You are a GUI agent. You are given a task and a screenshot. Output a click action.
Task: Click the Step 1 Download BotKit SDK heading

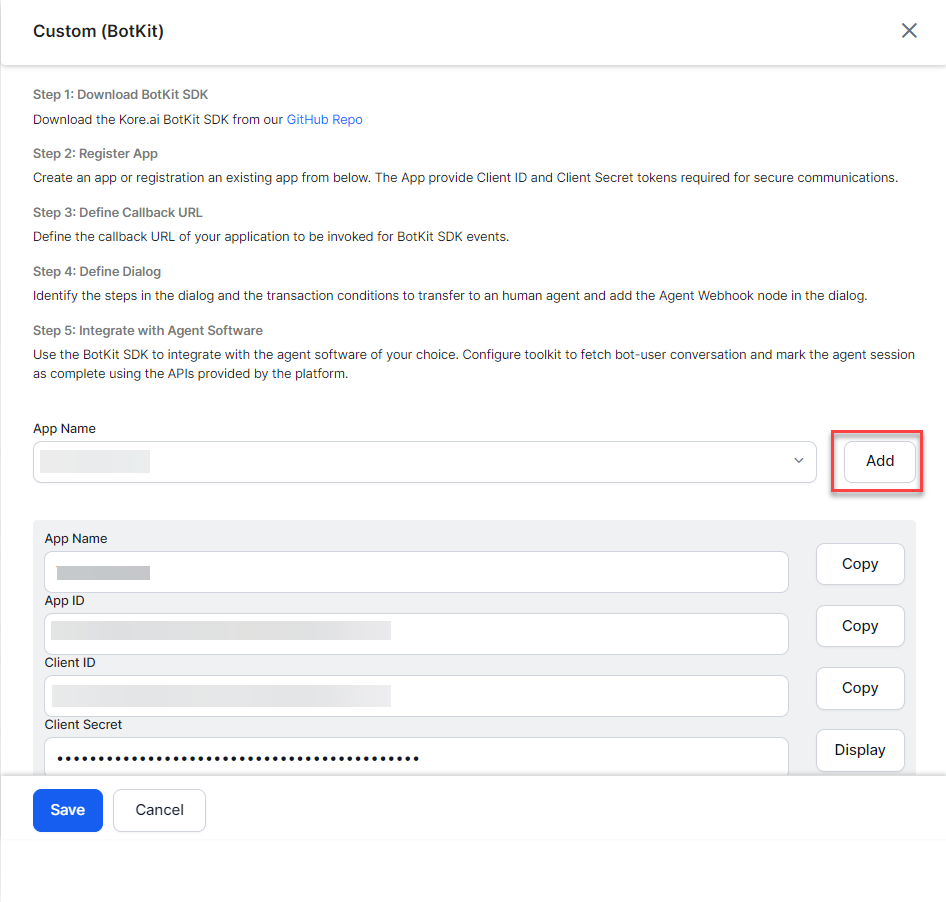click(120, 95)
